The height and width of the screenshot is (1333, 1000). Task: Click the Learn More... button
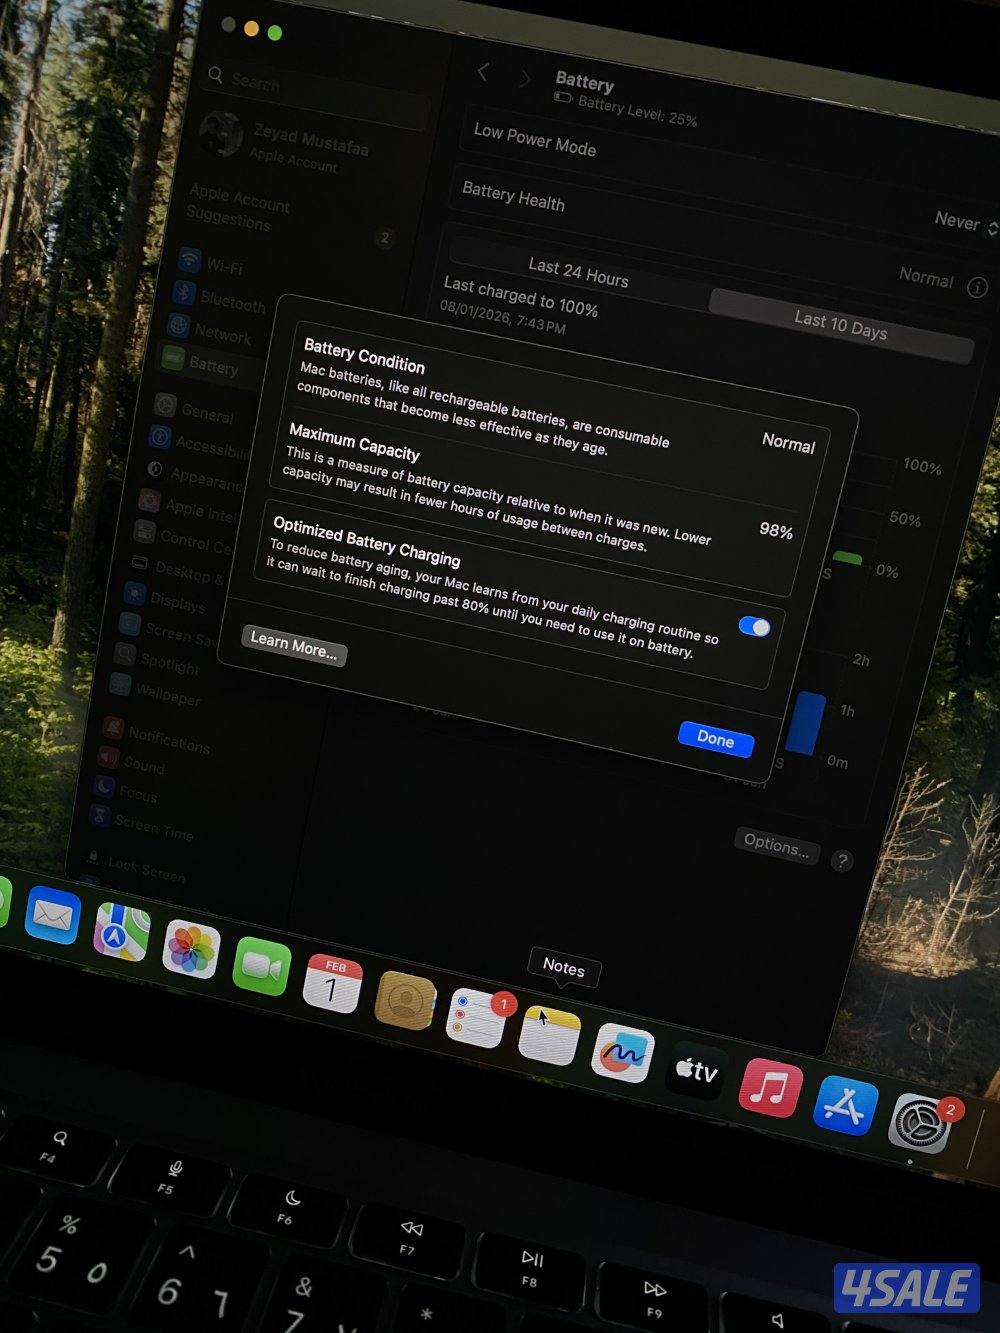293,645
